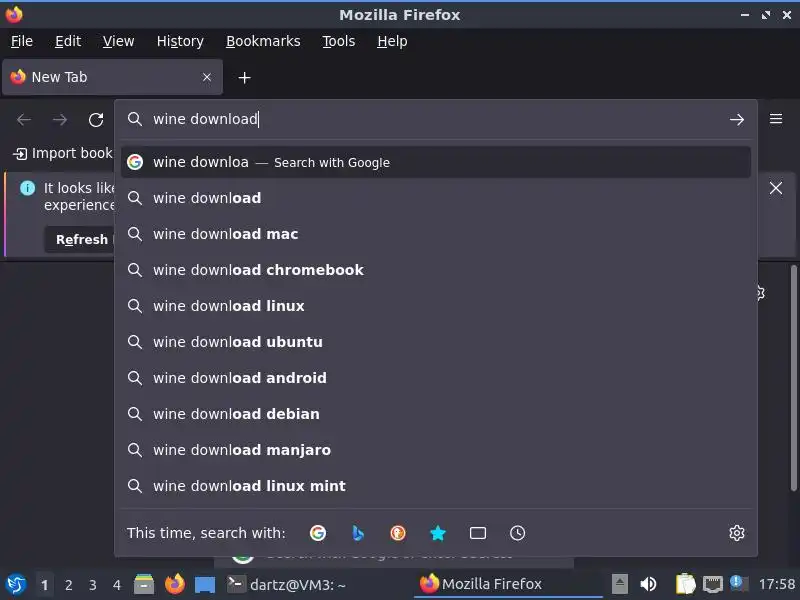Search open tabs using the tabs icon
This screenshot has width=800, height=600.
(x=478, y=533)
